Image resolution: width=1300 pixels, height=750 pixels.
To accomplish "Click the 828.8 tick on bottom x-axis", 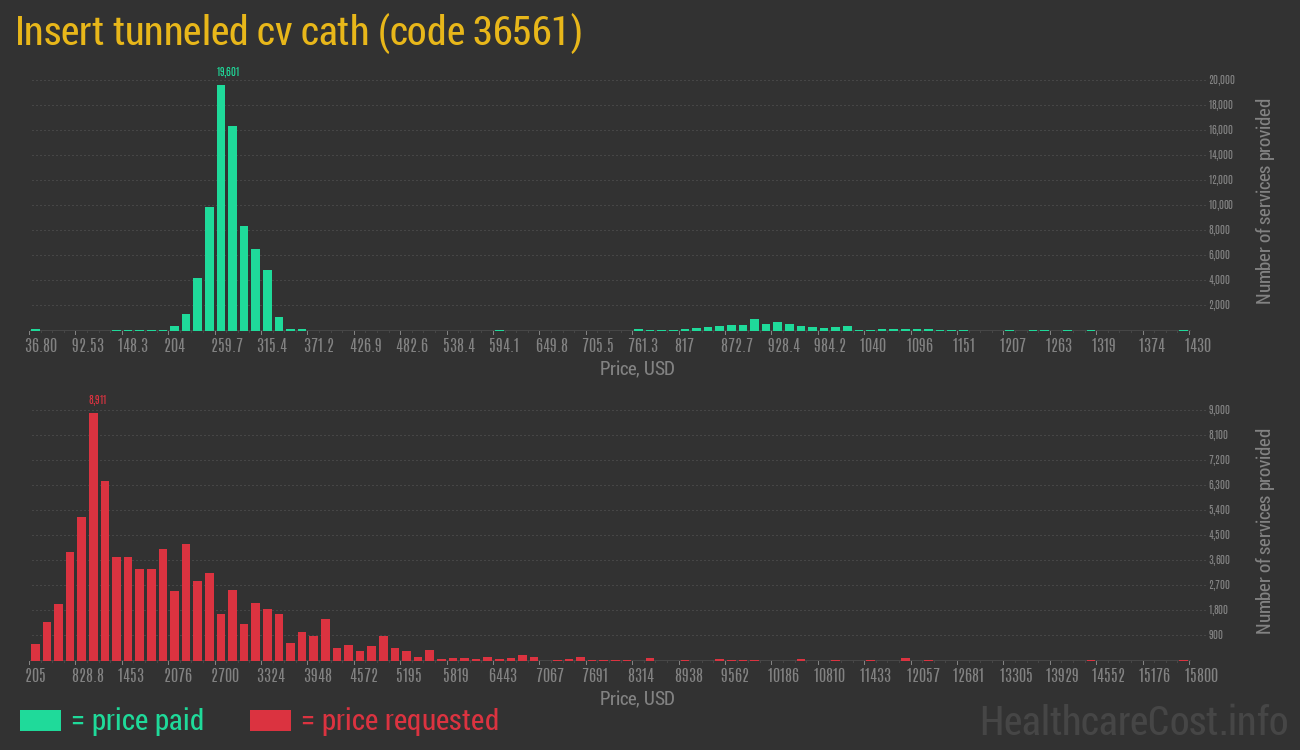I will click(x=88, y=676).
